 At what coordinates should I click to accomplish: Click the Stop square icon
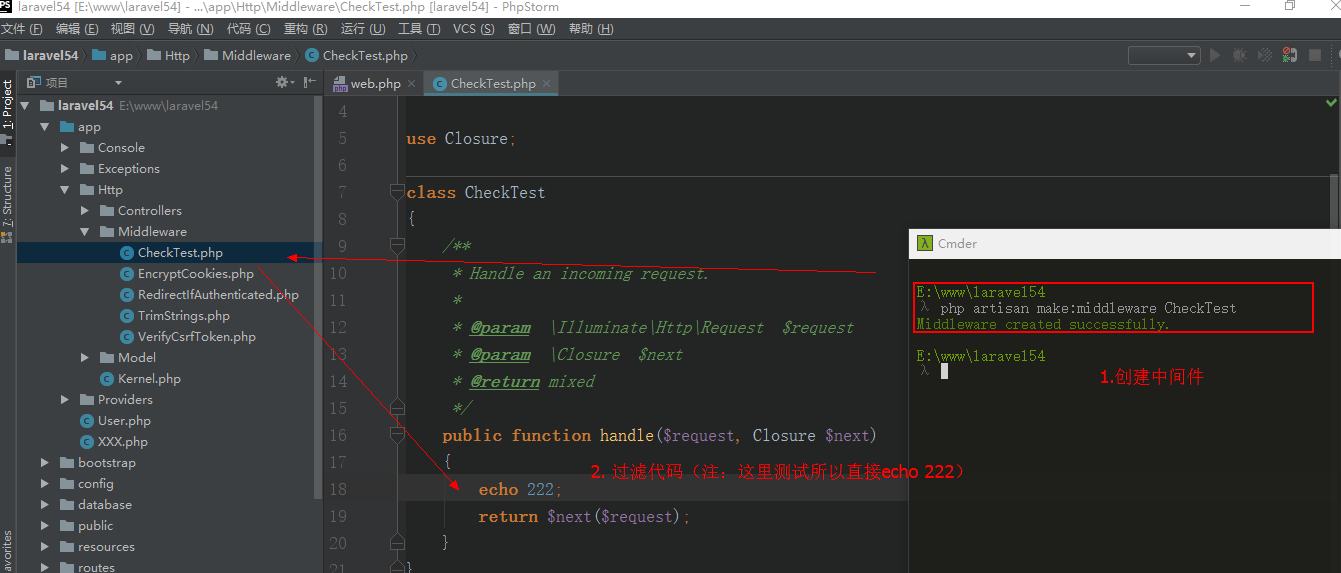point(1315,56)
